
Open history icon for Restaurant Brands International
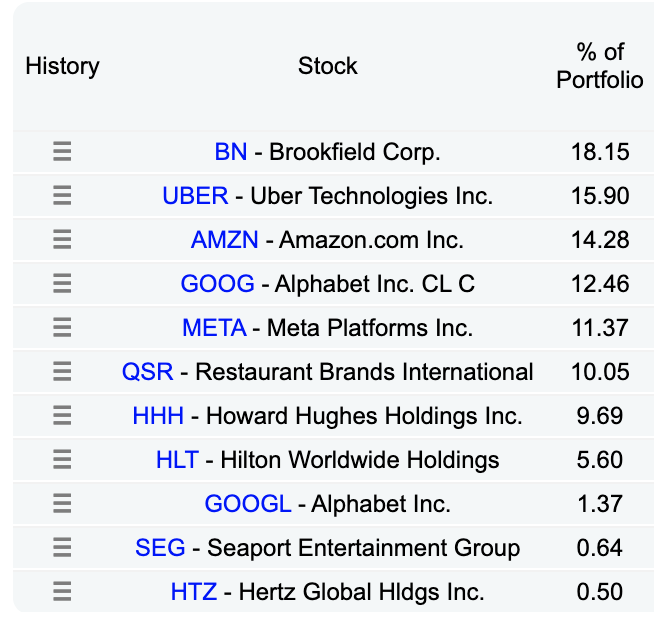62,372
